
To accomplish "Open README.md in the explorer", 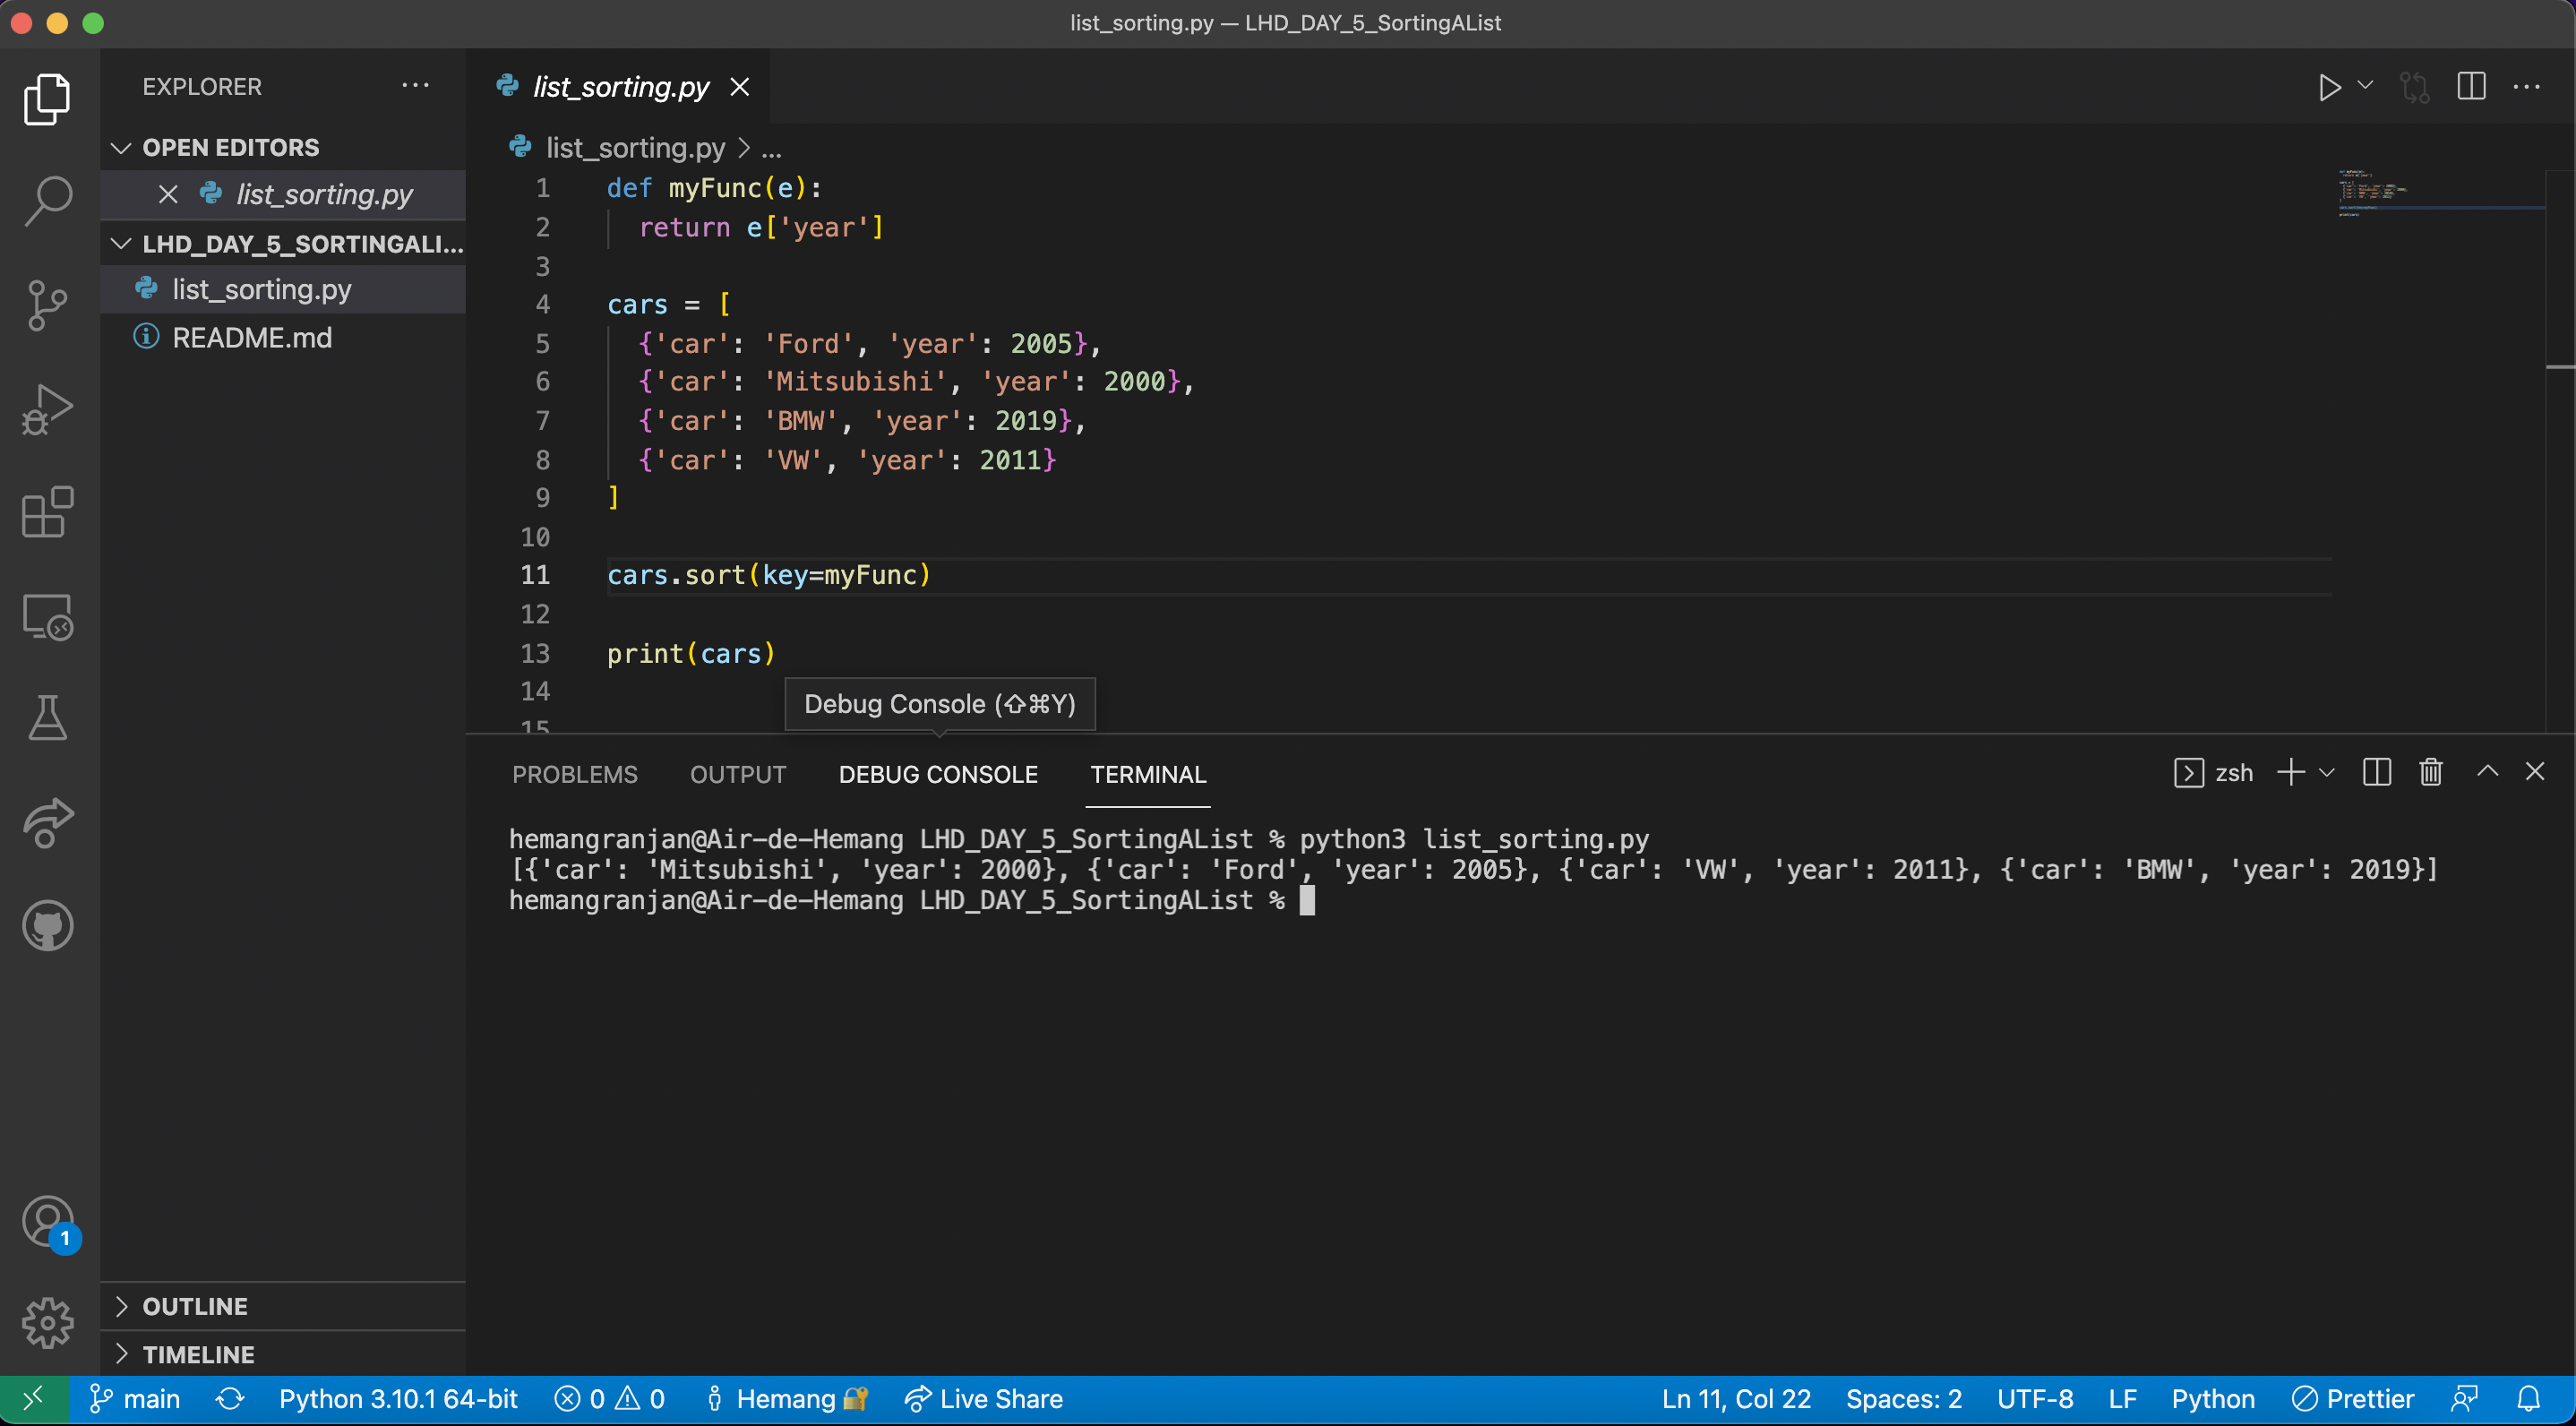I will coord(251,337).
